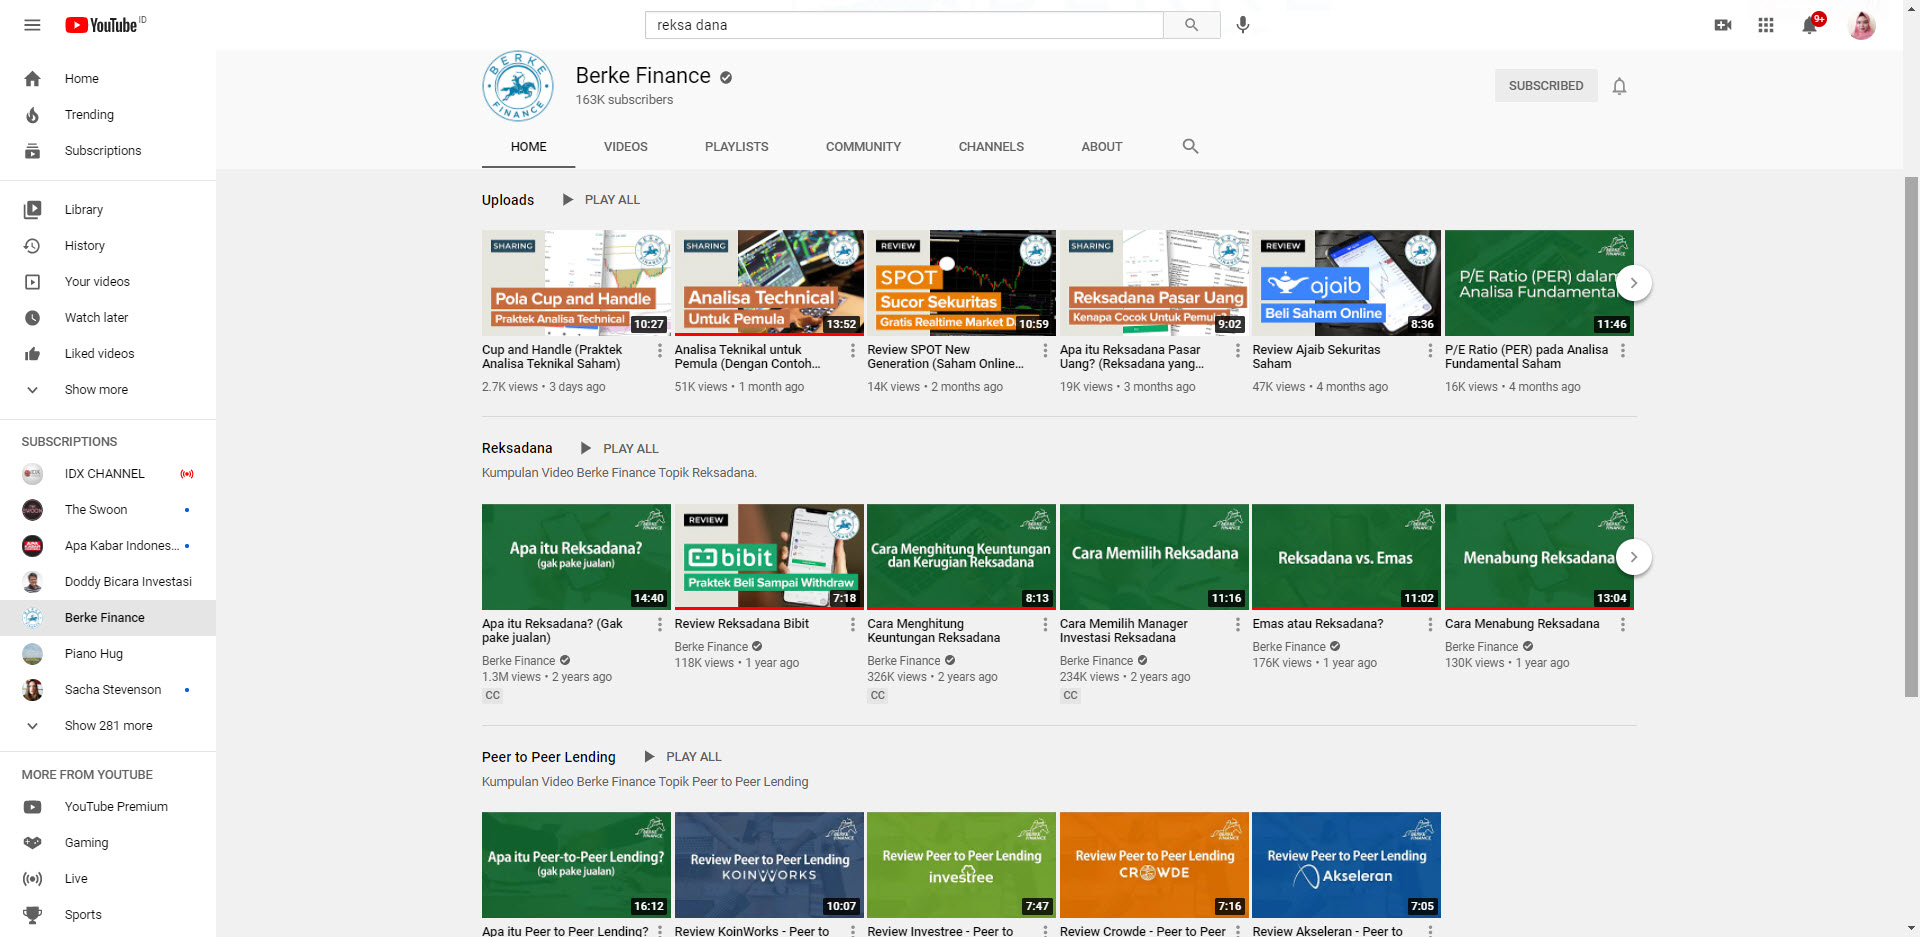
Task: Open YouTube Premium in sidebar
Action: click(x=108, y=807)
